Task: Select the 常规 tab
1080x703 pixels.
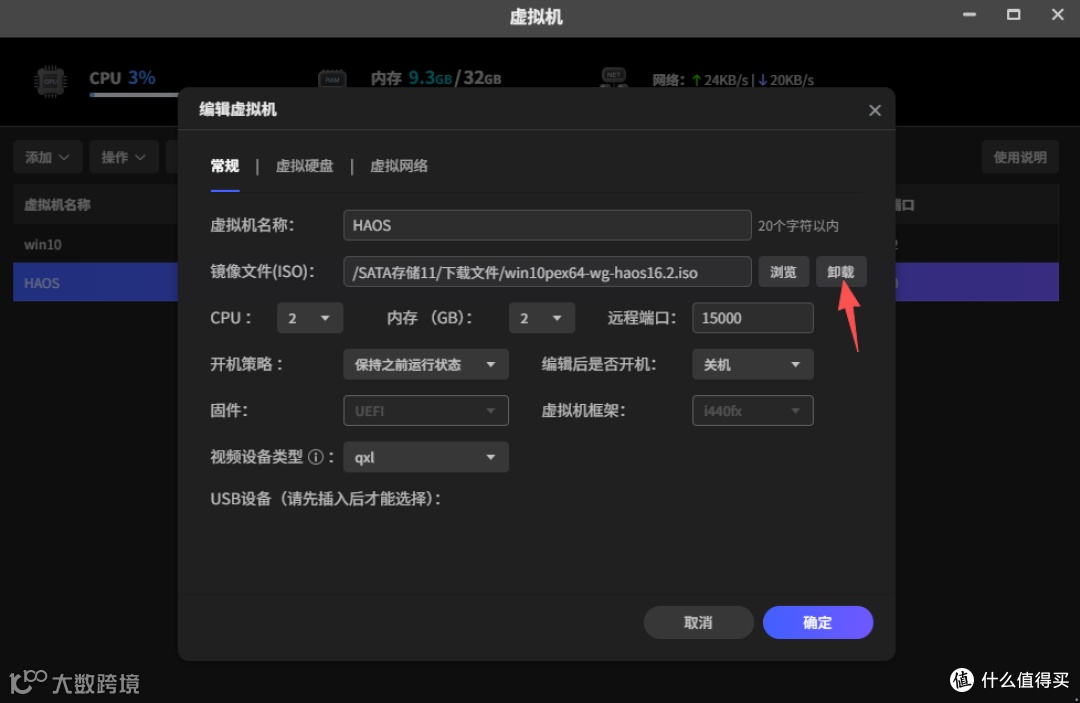Action: tap(225, 166)
